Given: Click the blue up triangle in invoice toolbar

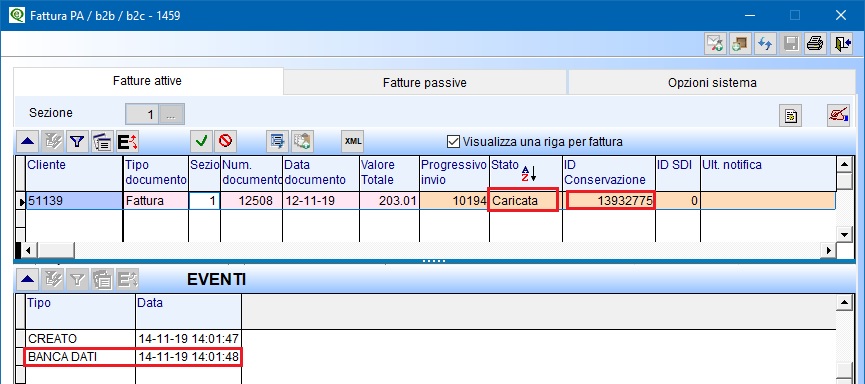Looking at the screenshot, I should [x=27, y=142].
